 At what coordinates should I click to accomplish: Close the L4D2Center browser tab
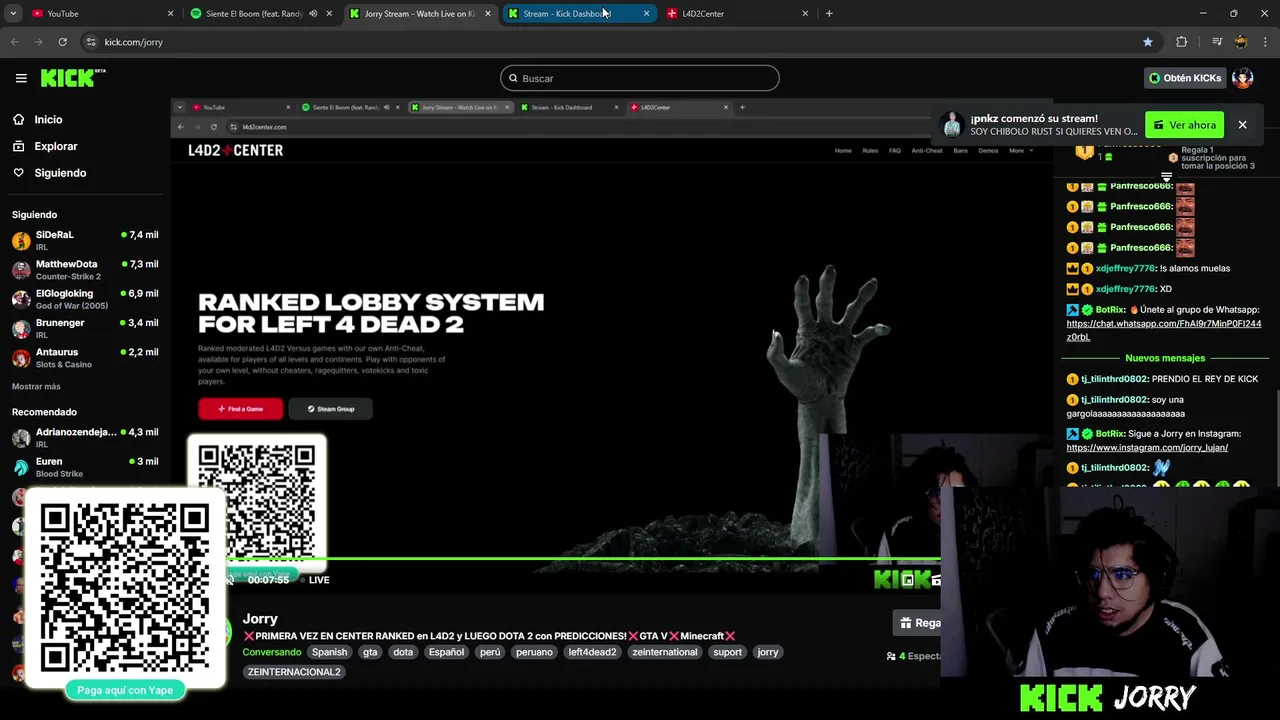(x=805, y=14)
